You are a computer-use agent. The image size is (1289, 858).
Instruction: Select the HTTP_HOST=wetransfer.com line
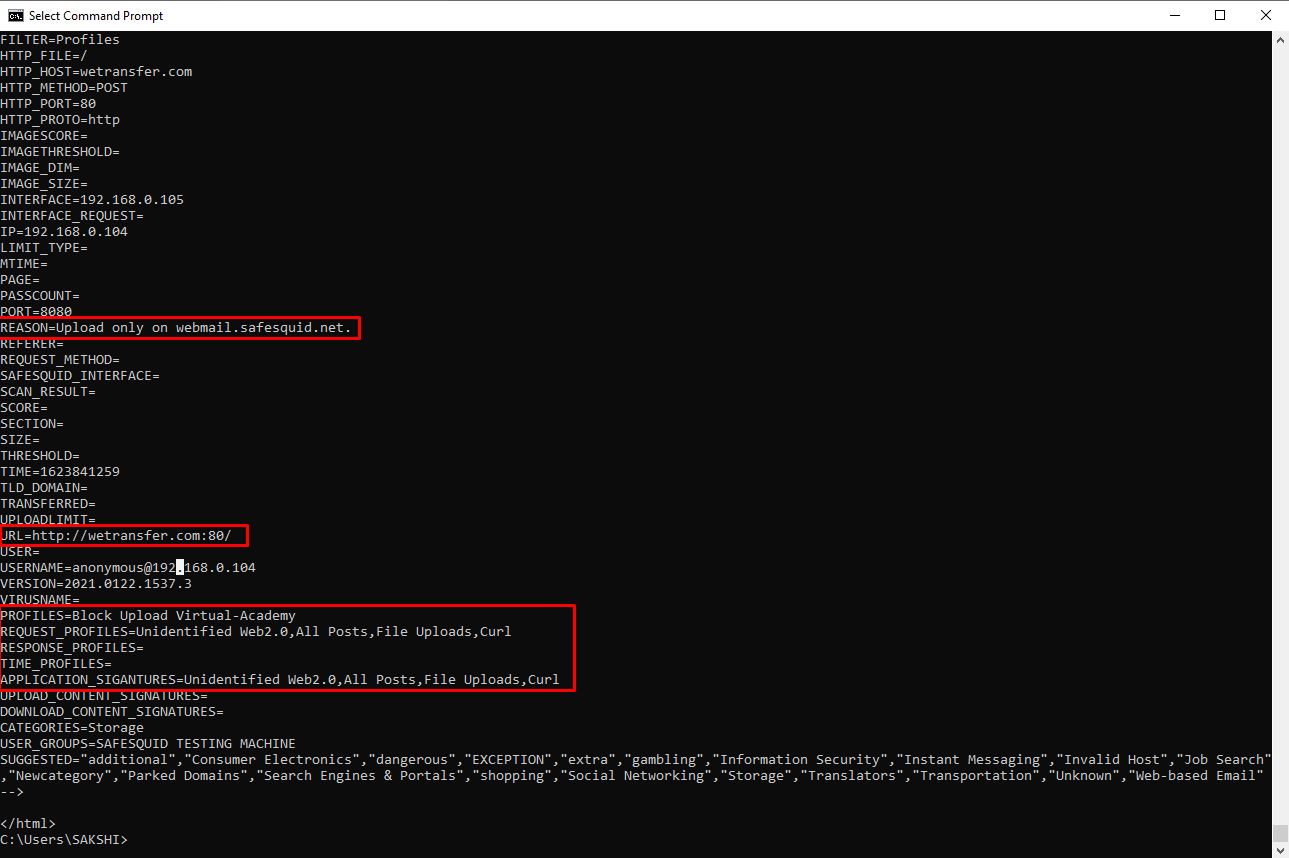click(96, 71)
